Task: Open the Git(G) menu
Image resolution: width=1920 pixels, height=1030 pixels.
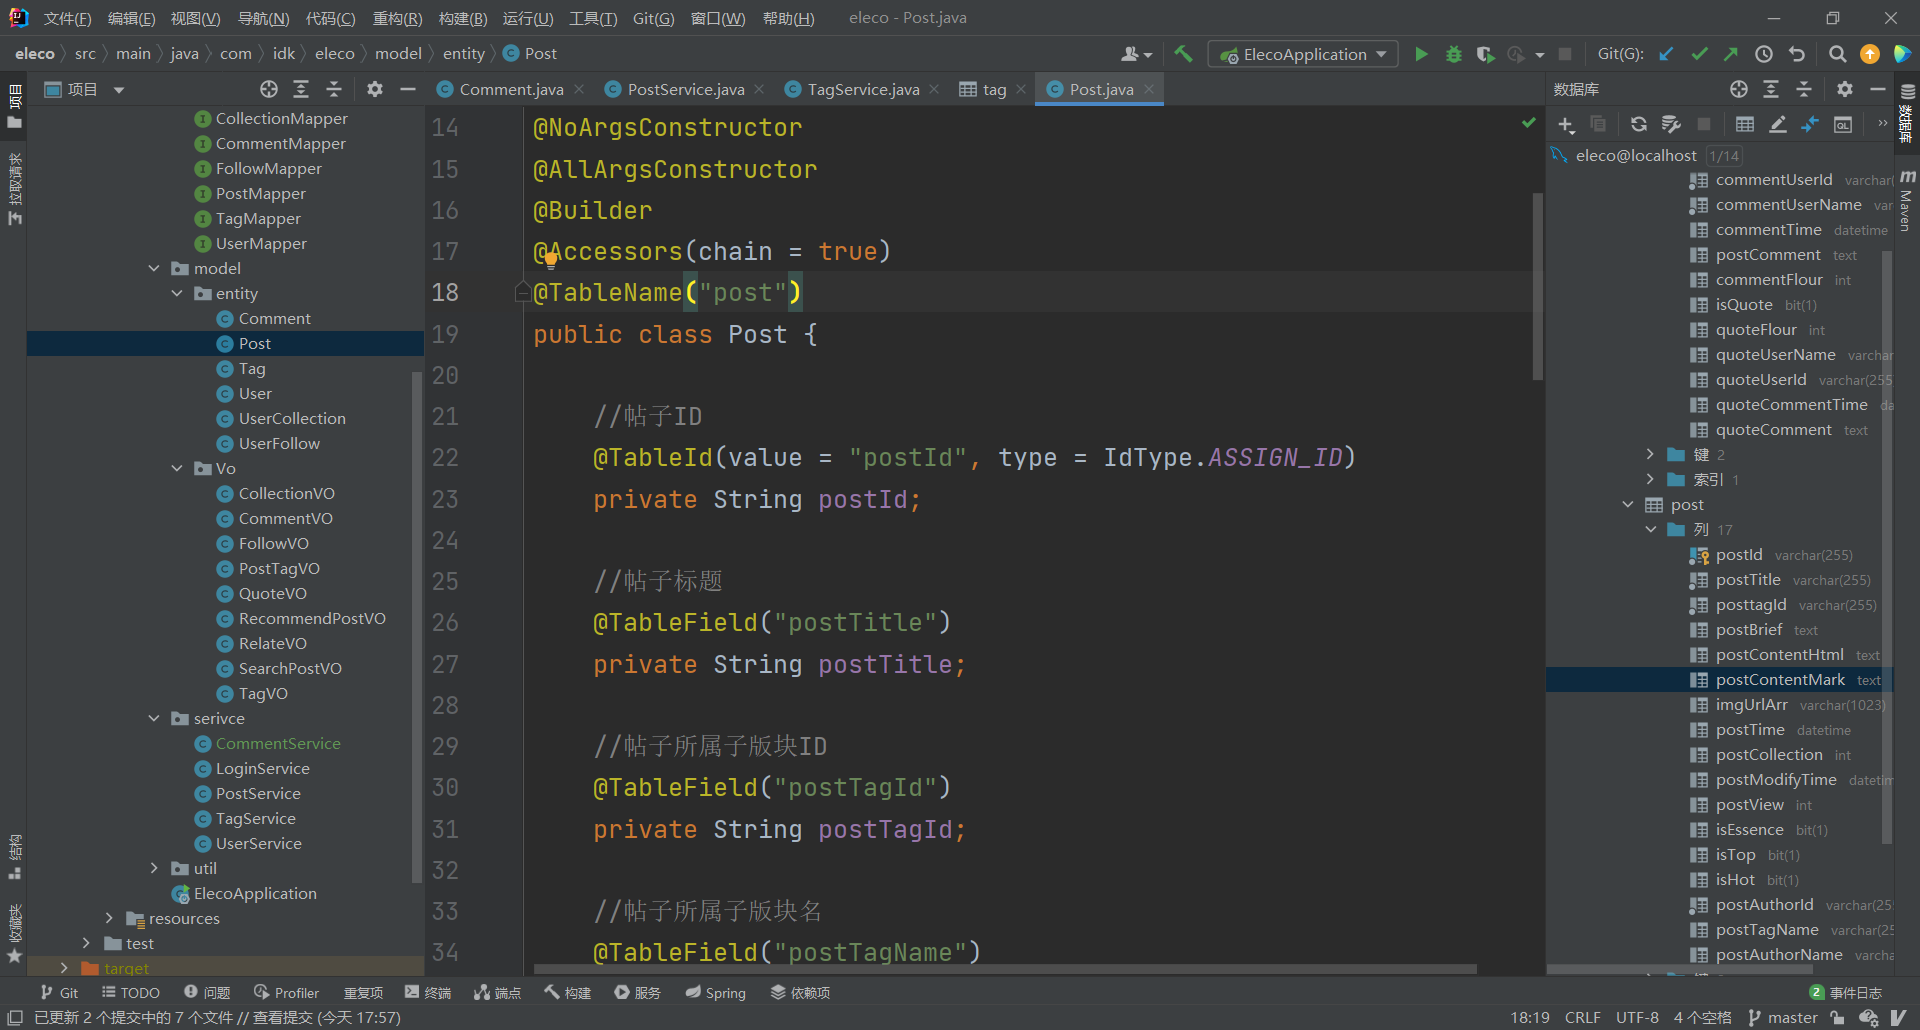Action: pos(653,18)
